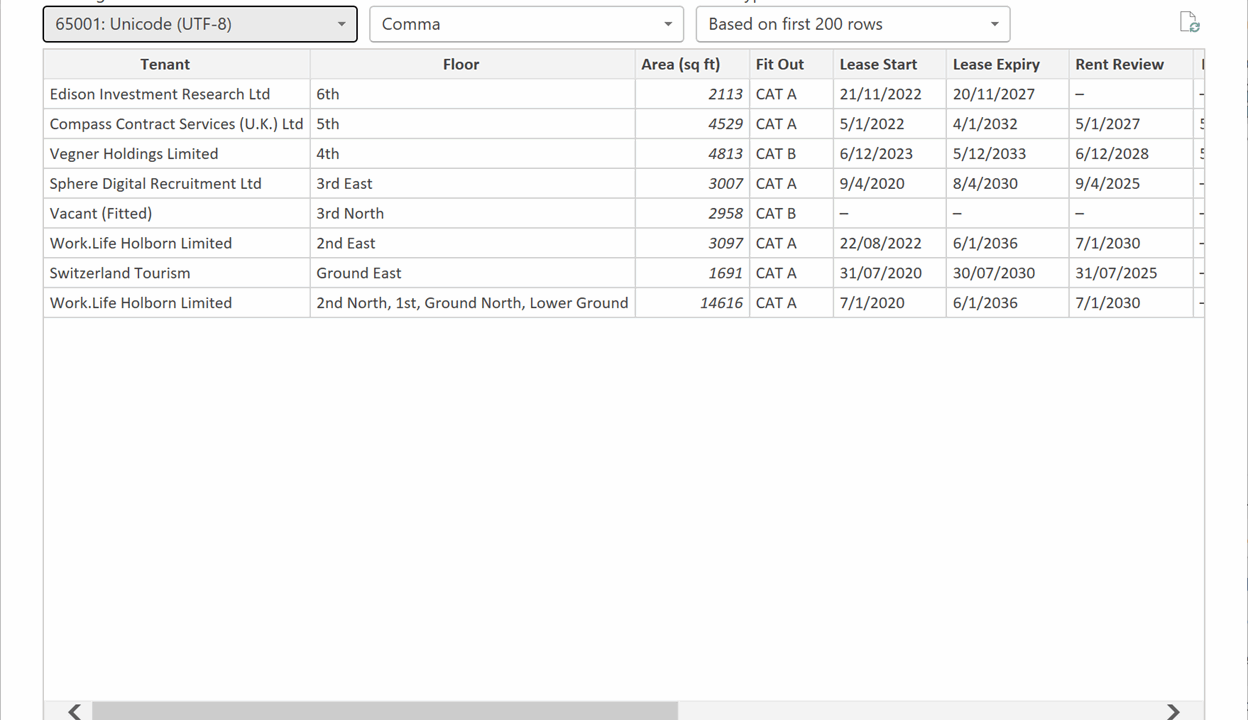Click the Ground East floor cell
Viewport: 1248px width, 720px height.
(472, 273)
